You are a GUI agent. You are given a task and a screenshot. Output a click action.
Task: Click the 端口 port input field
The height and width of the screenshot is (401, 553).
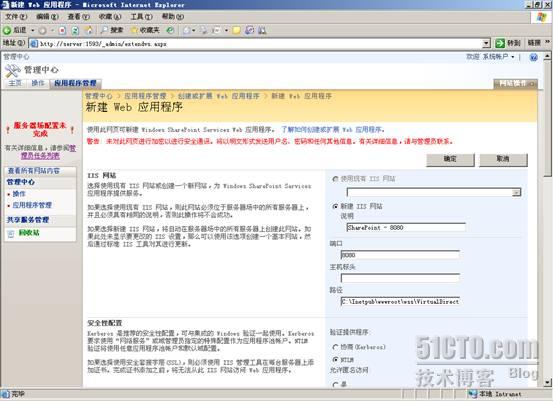pos(400,255)
